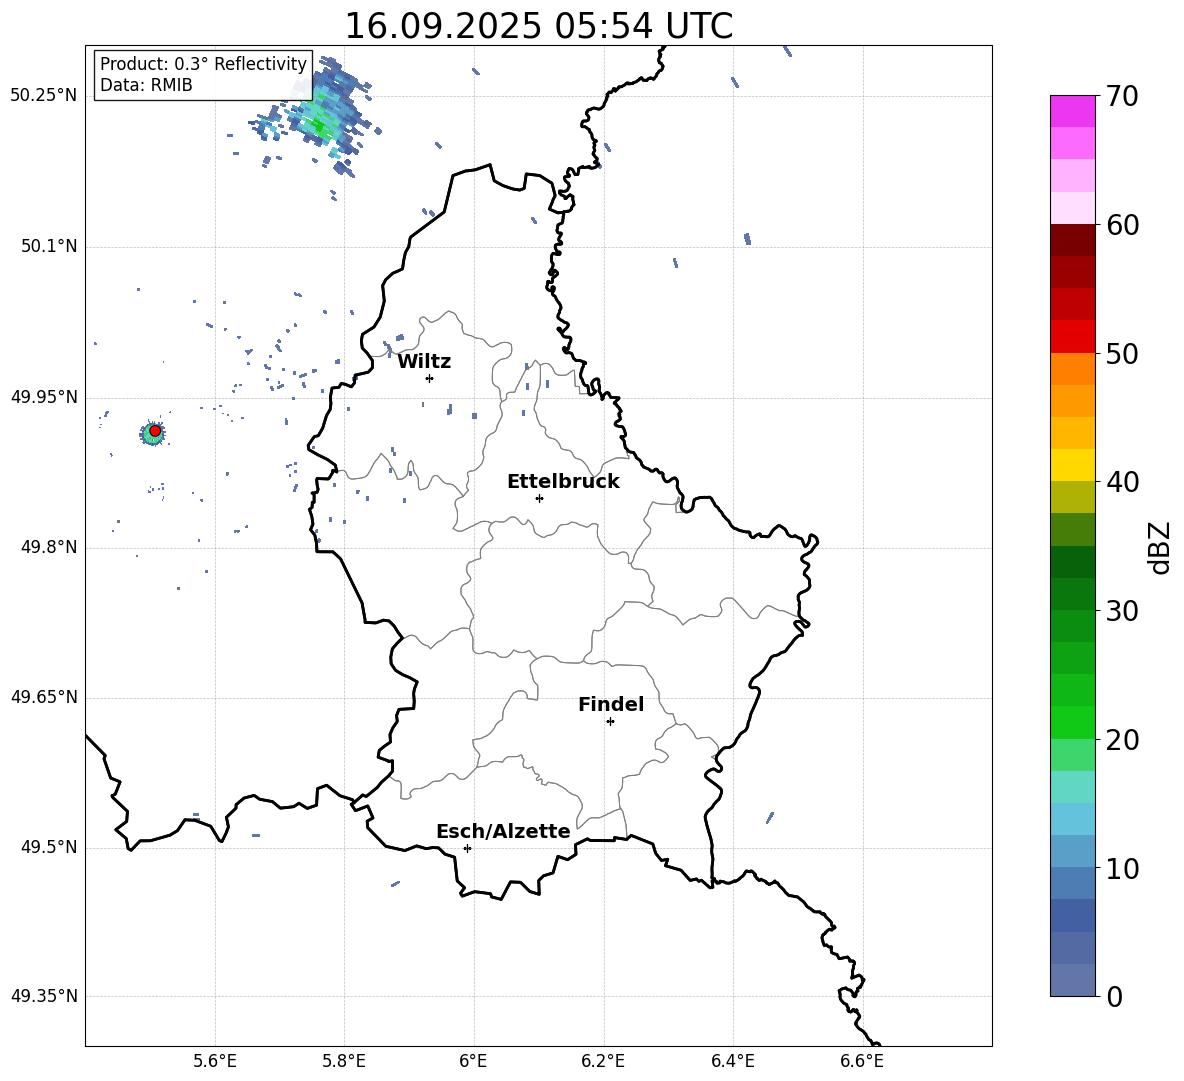The height and width of the screenshot is (1081, 1184).
Task: Click the 49.95°N latitude label
Action: click(x=44, y=397)
